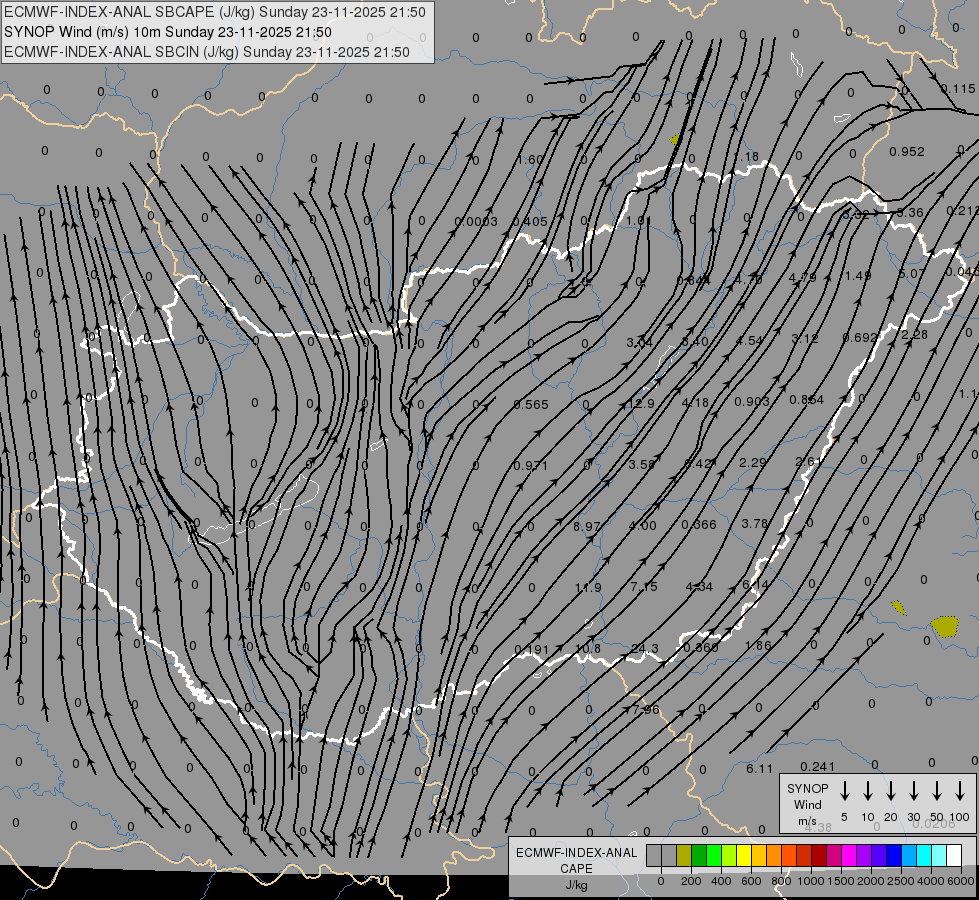Click the 100 m/s wind arrow in the legend
The width and height of the screenshot is (979, 900).
click(960, 791)
